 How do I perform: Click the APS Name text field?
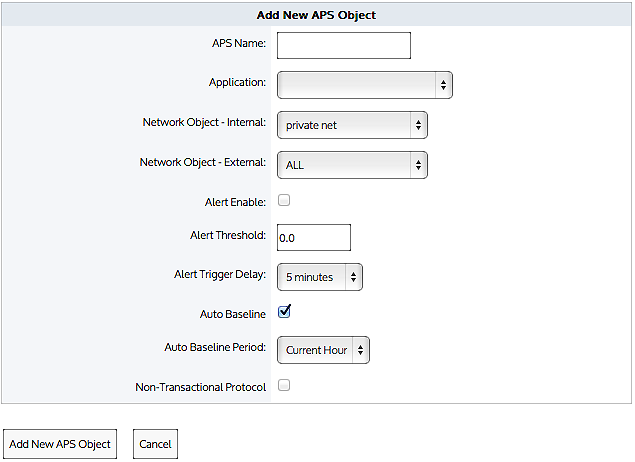pos(343,45)
